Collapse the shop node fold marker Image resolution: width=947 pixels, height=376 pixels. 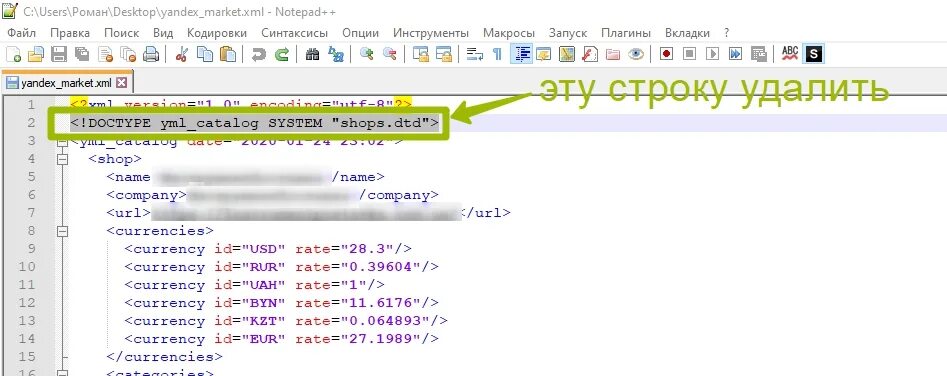pyautogui.click(x=62, y=159)
